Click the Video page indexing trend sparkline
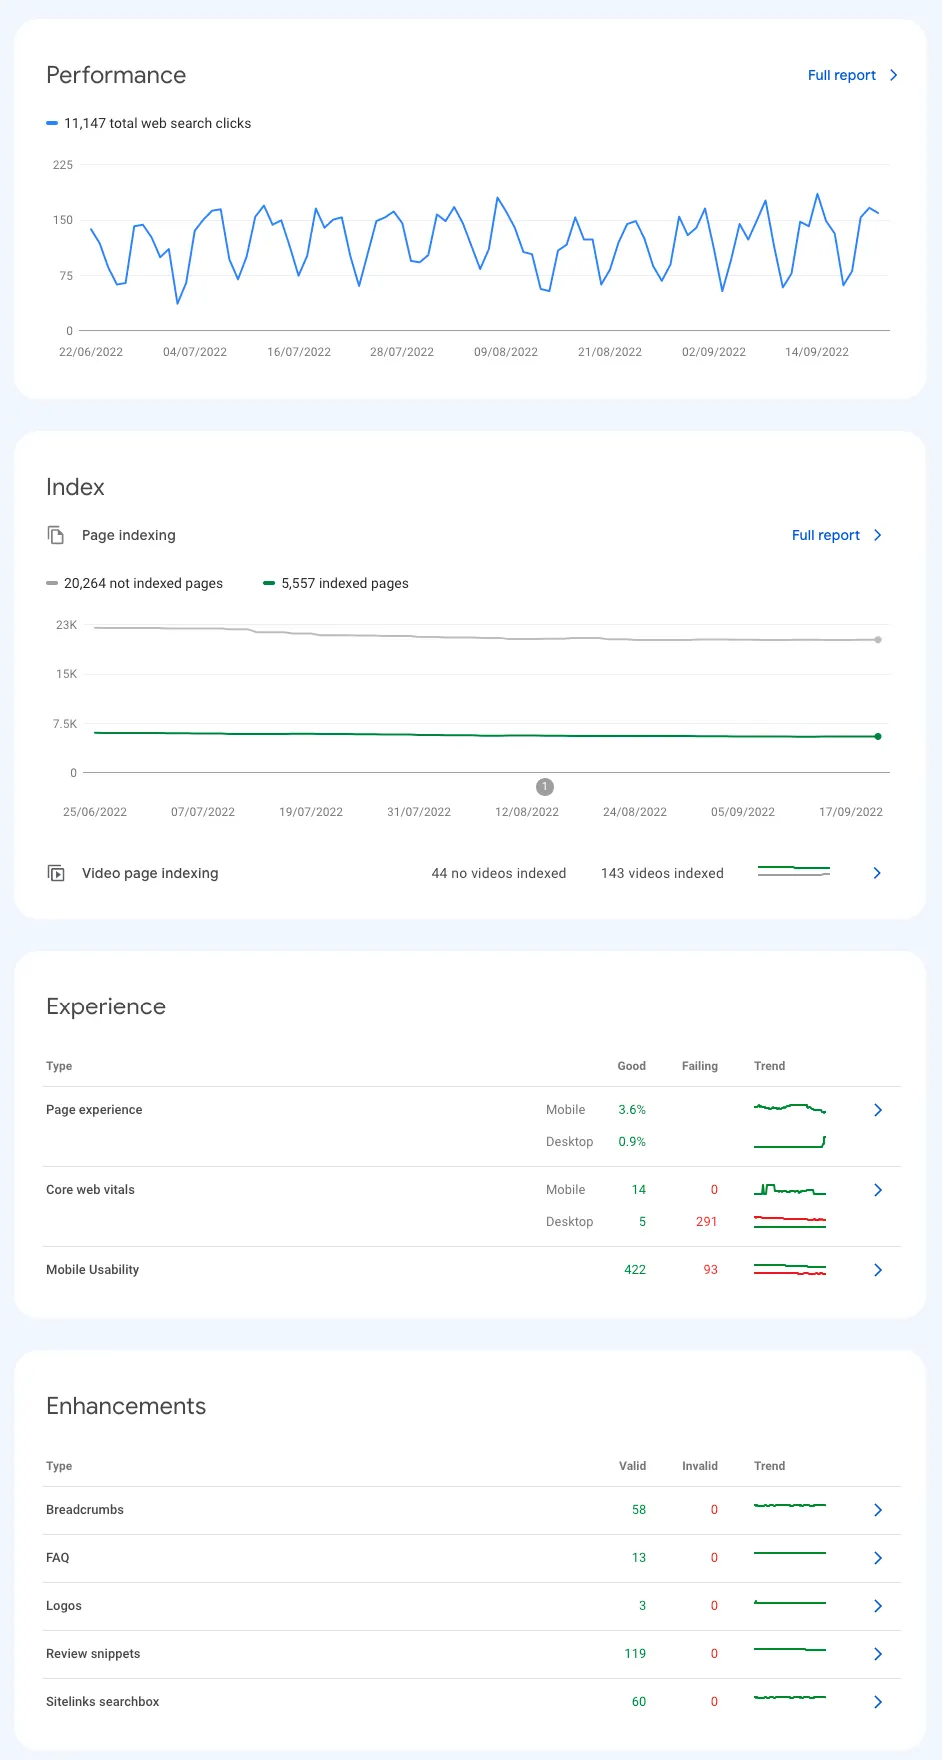Screen dimensions: 942x1760 (794, 871)
